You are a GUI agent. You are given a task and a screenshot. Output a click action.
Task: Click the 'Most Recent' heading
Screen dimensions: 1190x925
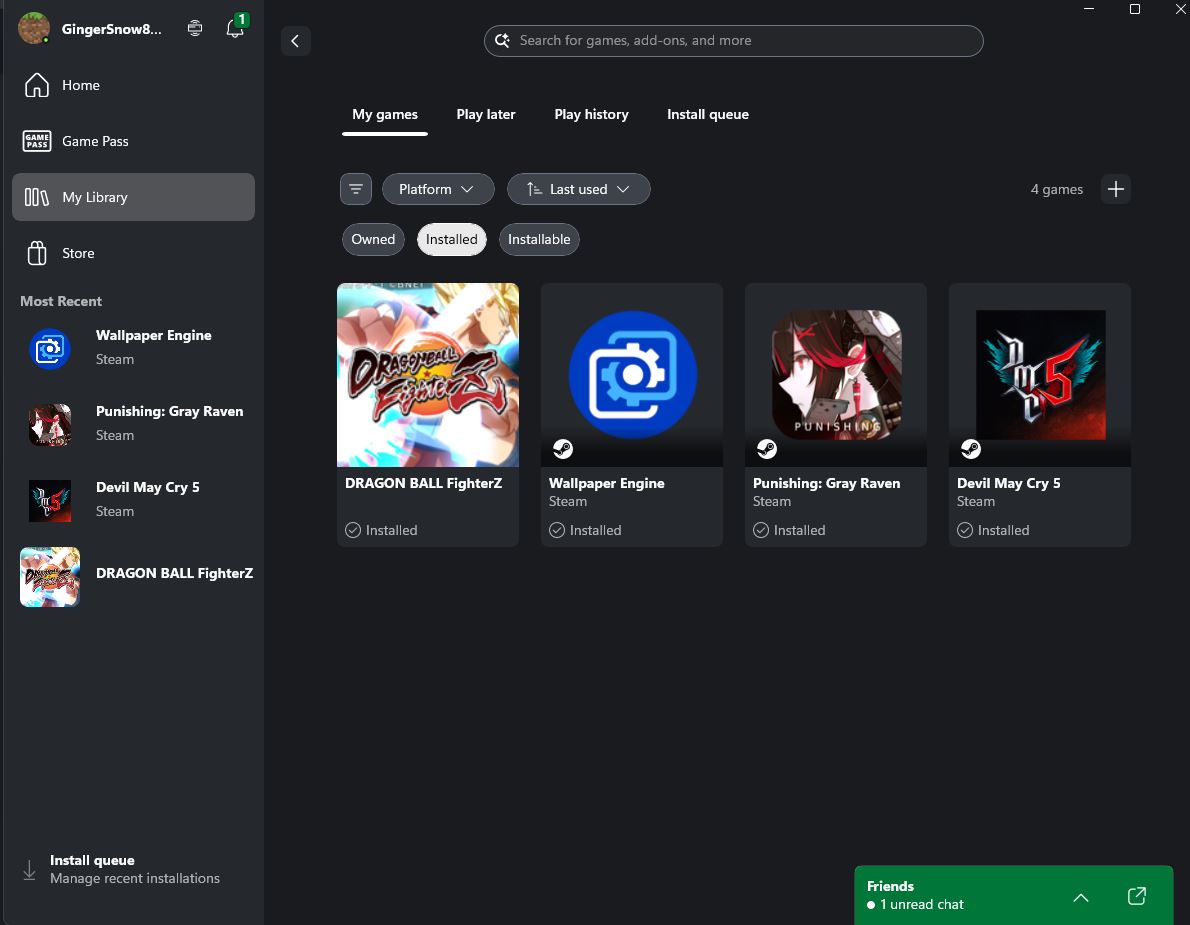point(61,301)
